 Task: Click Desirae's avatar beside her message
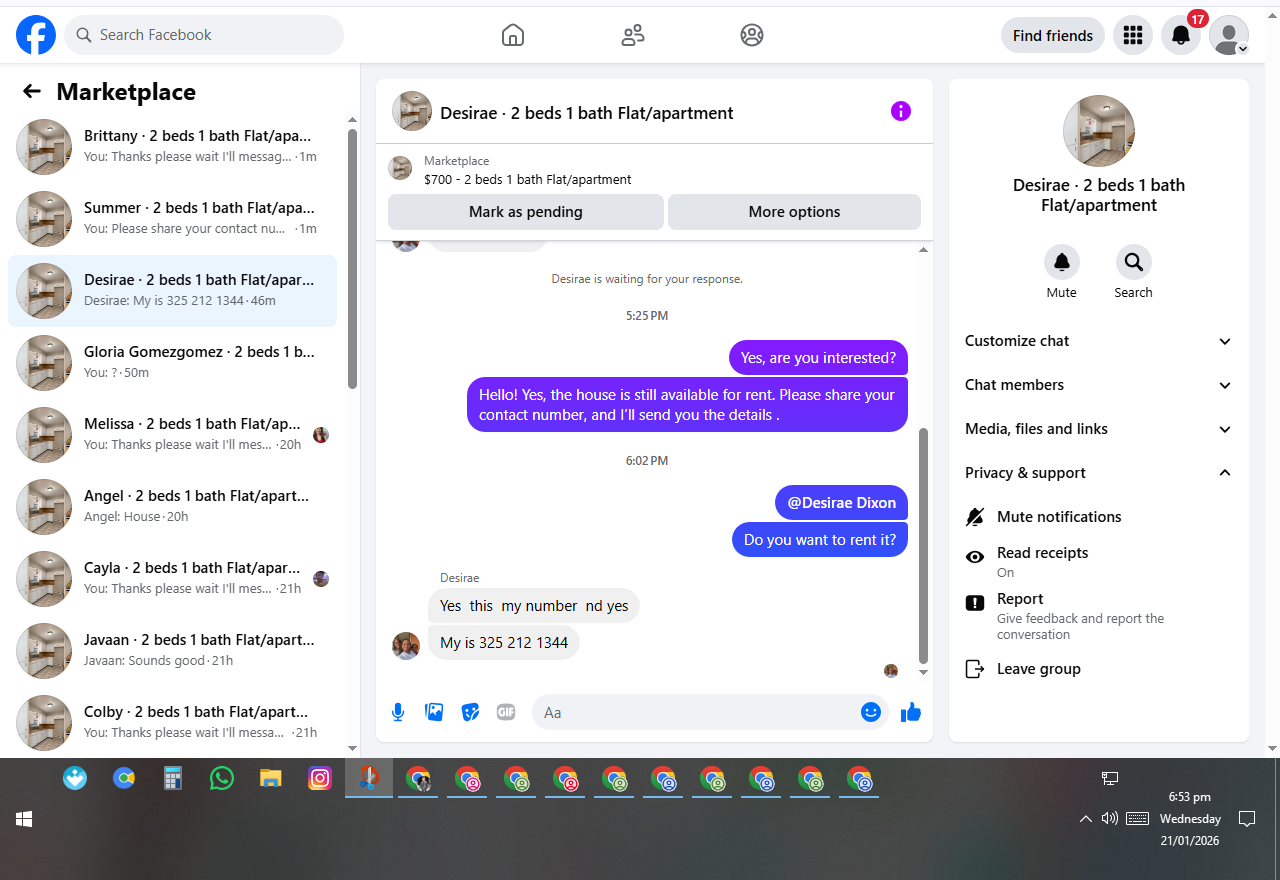point(406,646)
